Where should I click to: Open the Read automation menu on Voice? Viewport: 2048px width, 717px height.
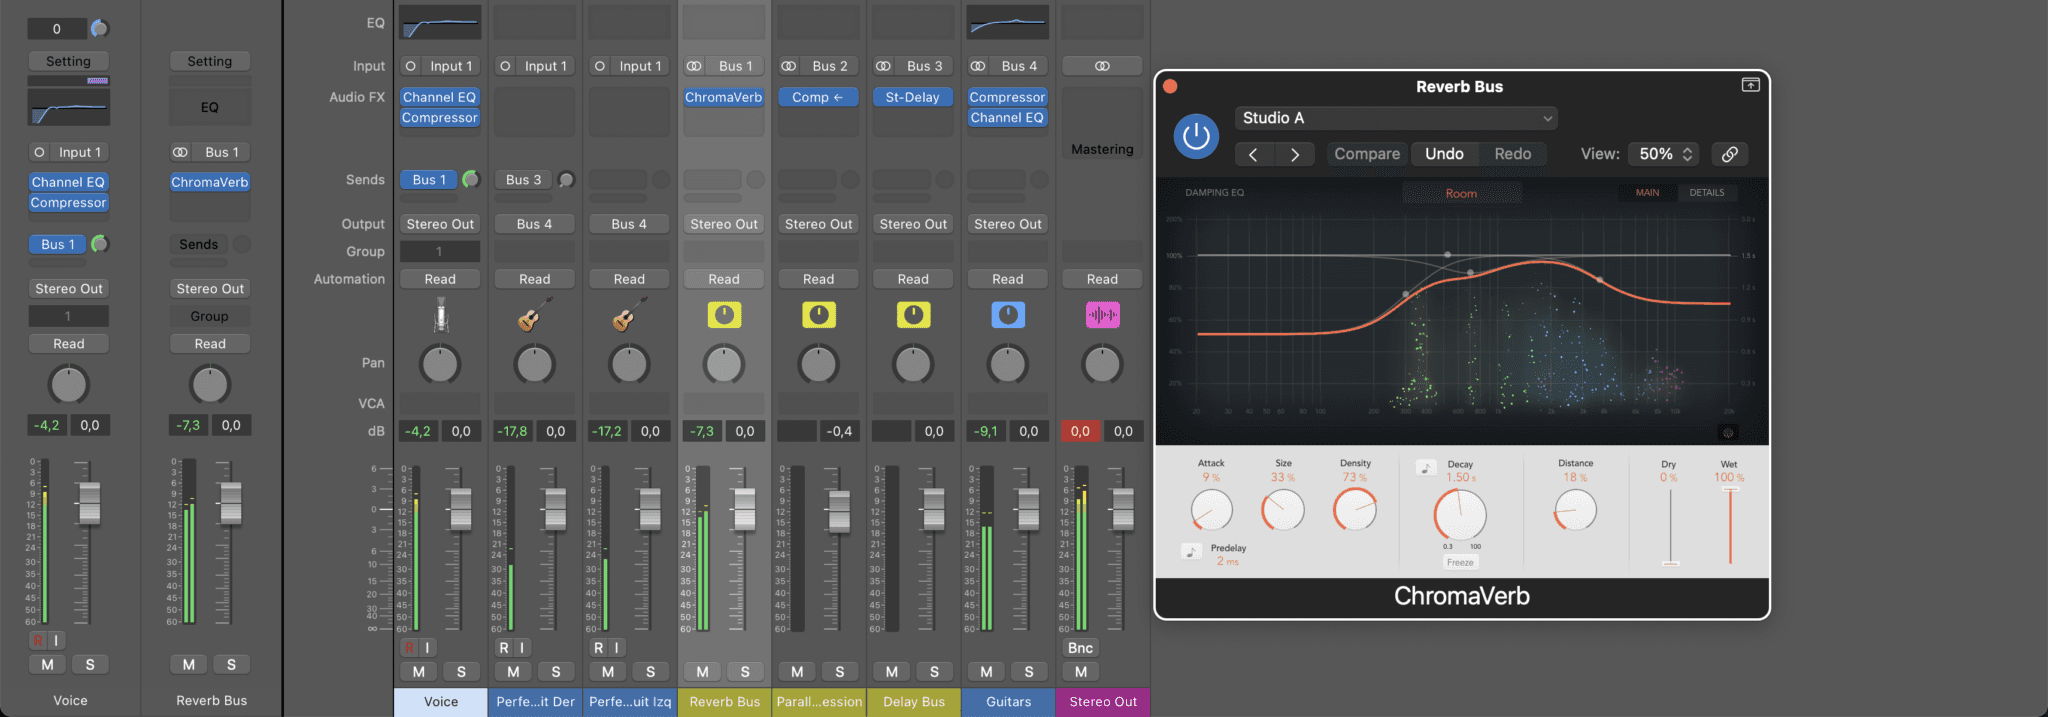coord(440,279)
